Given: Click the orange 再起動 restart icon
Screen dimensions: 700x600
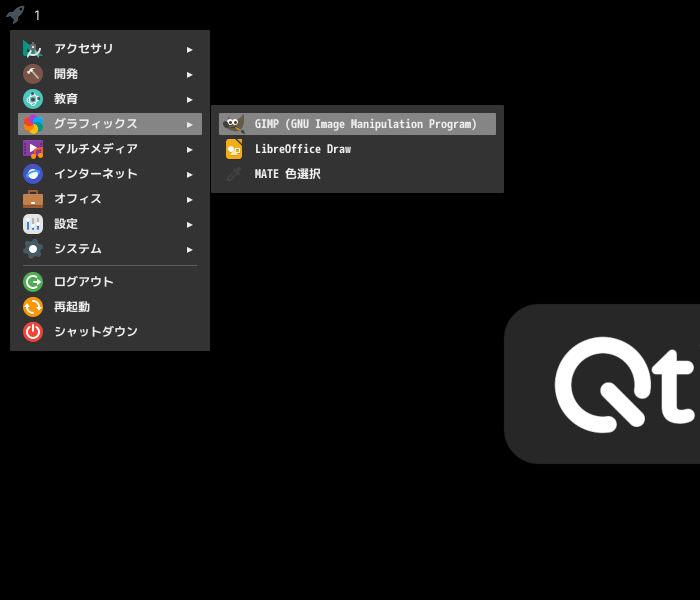Looking at the screenshot, I should [33, 307].
